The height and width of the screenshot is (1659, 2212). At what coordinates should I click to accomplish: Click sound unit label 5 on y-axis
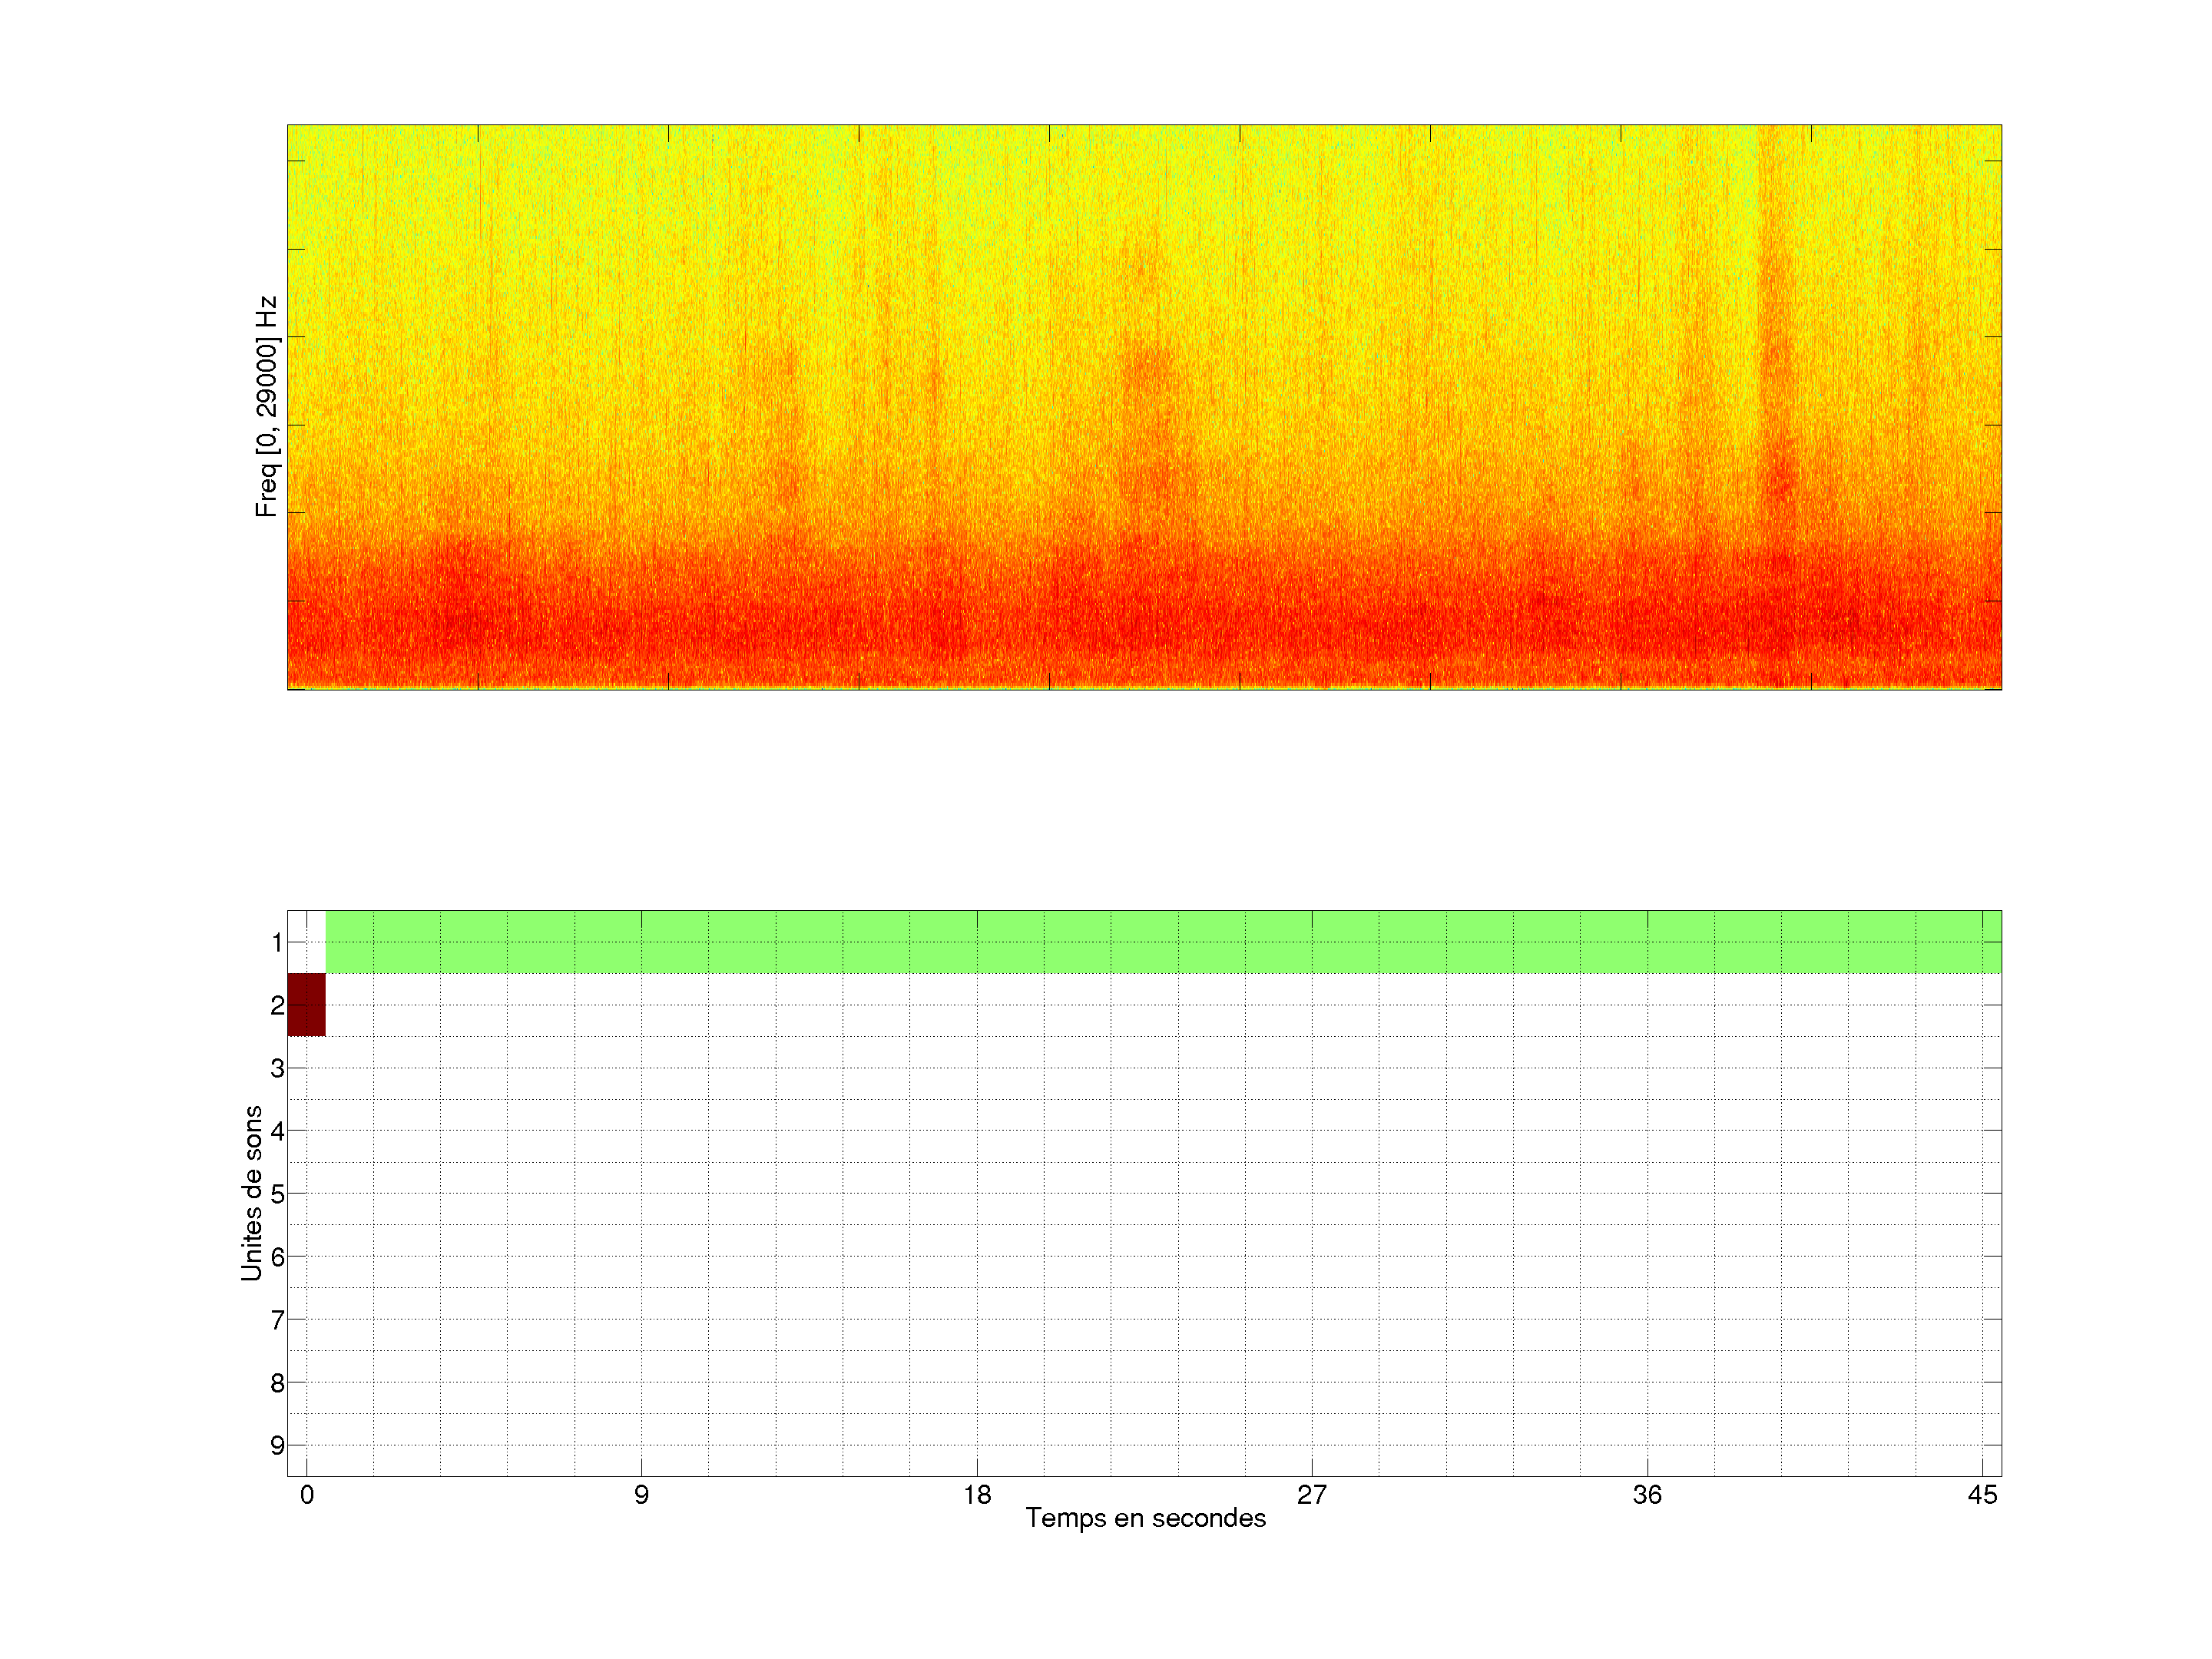coord(277,1194)
